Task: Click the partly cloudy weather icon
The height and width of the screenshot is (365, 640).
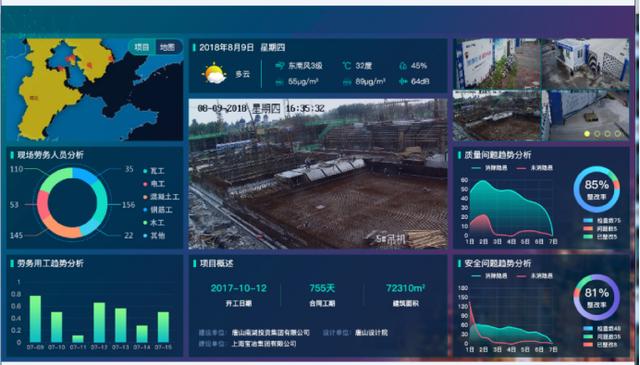Action: click(x=214, y=73)
